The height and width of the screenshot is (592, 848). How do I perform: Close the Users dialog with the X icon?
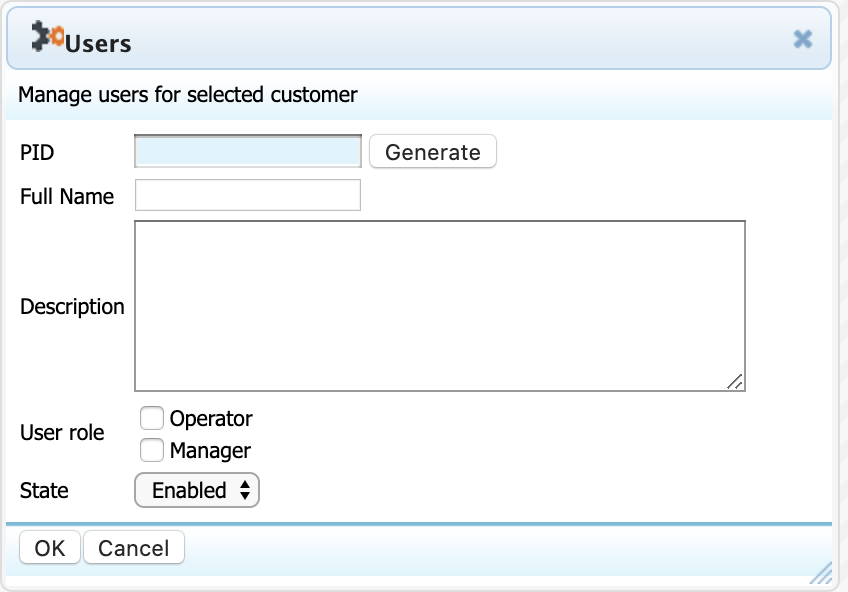802,39
